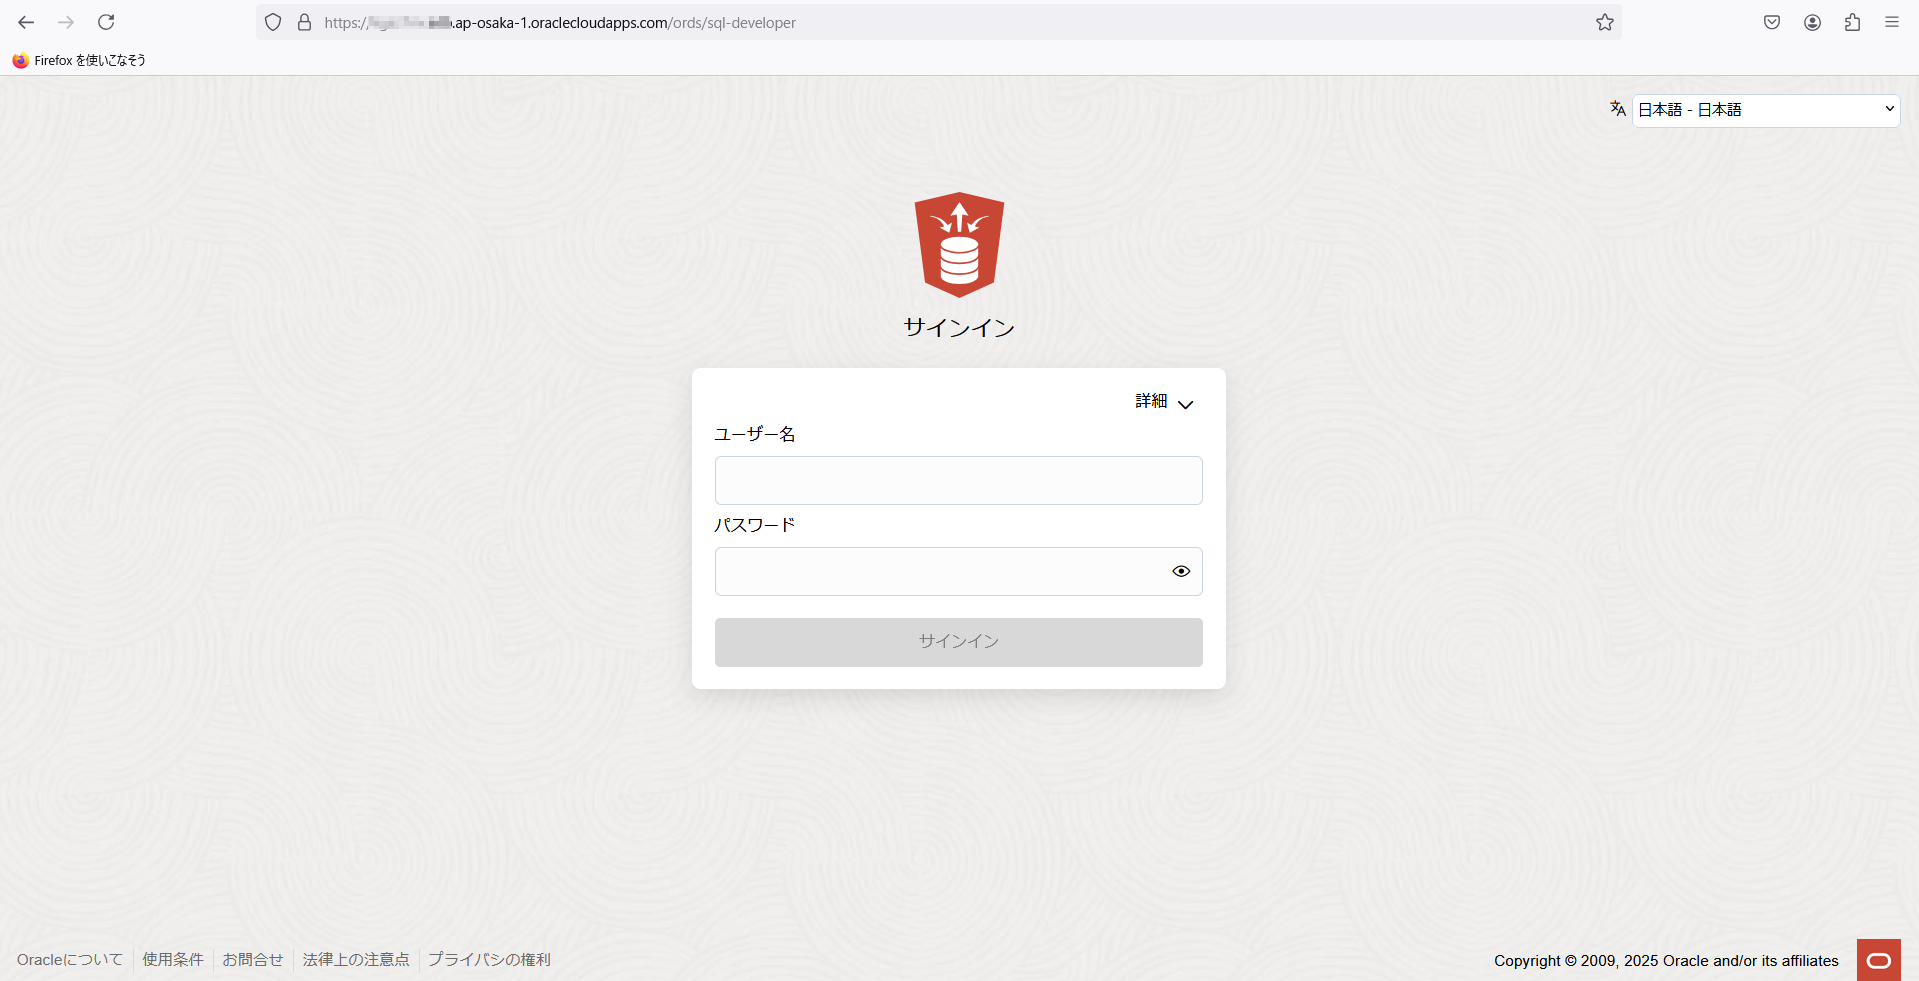Focus the パスワード input field
The height and width of the screenshot is (981, 1919).
click(959, 571)
